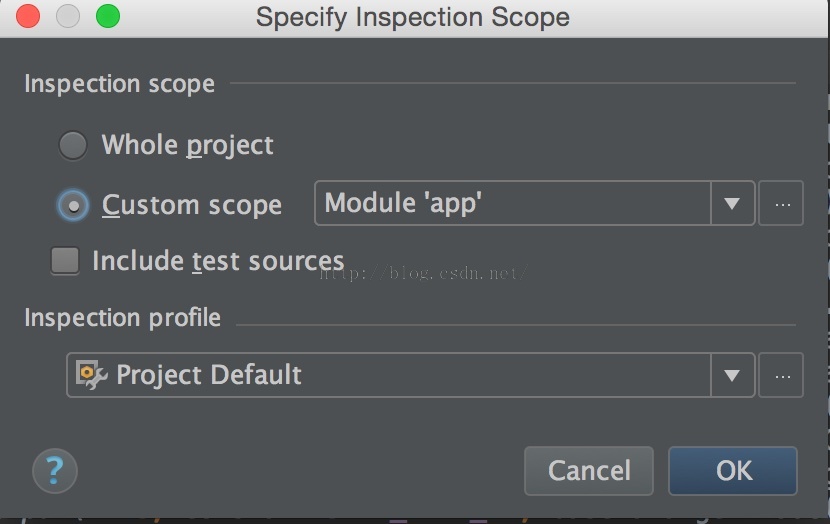Click the gray minimize window button
The height and width of the screenshot is (524, 830).
(x=68, y=15)
